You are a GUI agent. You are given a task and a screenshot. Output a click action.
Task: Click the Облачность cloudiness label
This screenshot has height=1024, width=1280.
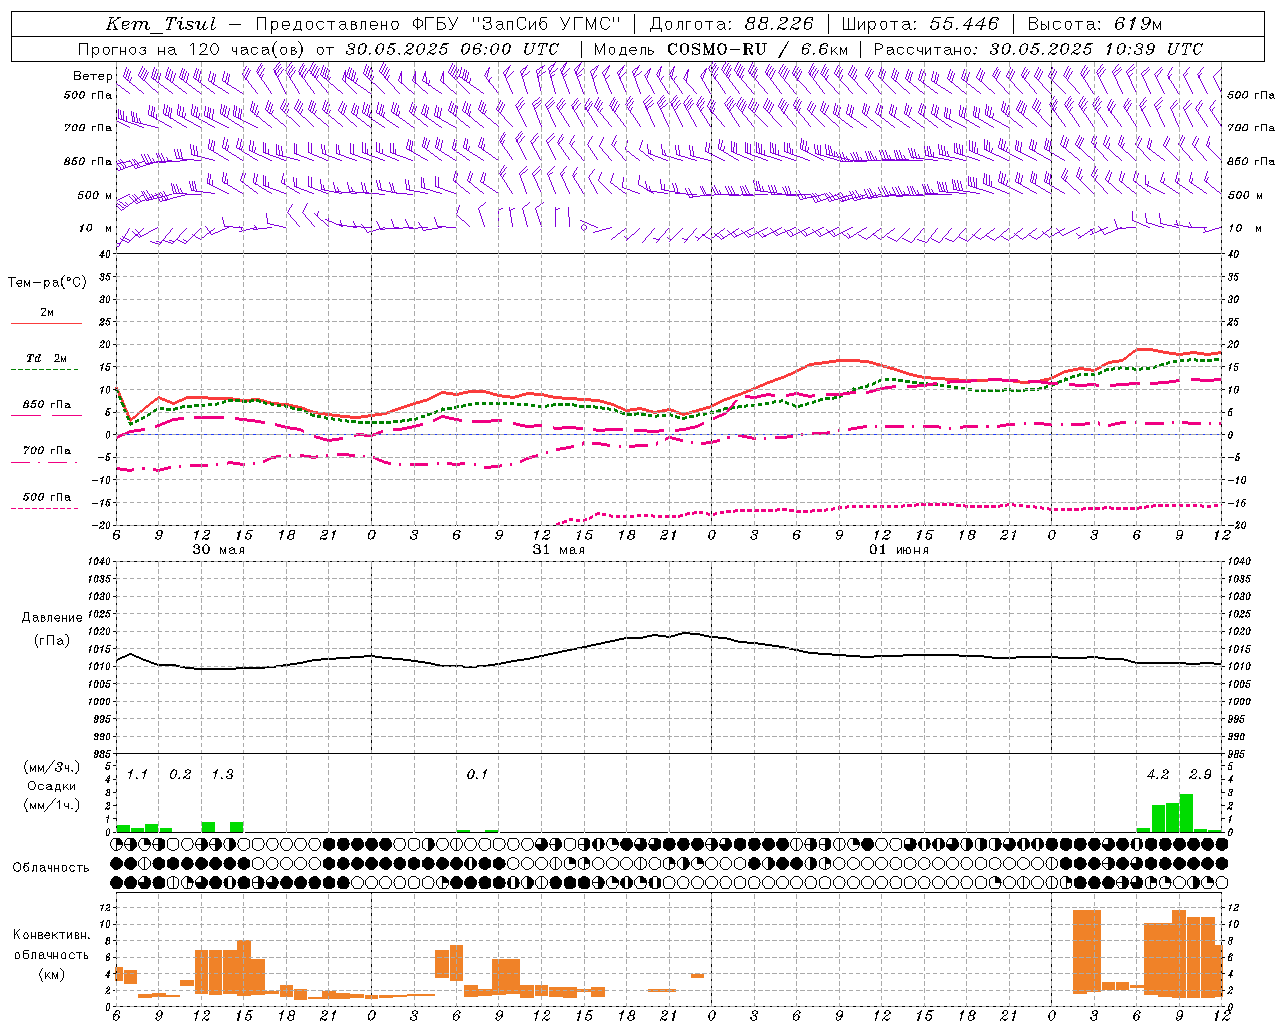pos(51,867)
